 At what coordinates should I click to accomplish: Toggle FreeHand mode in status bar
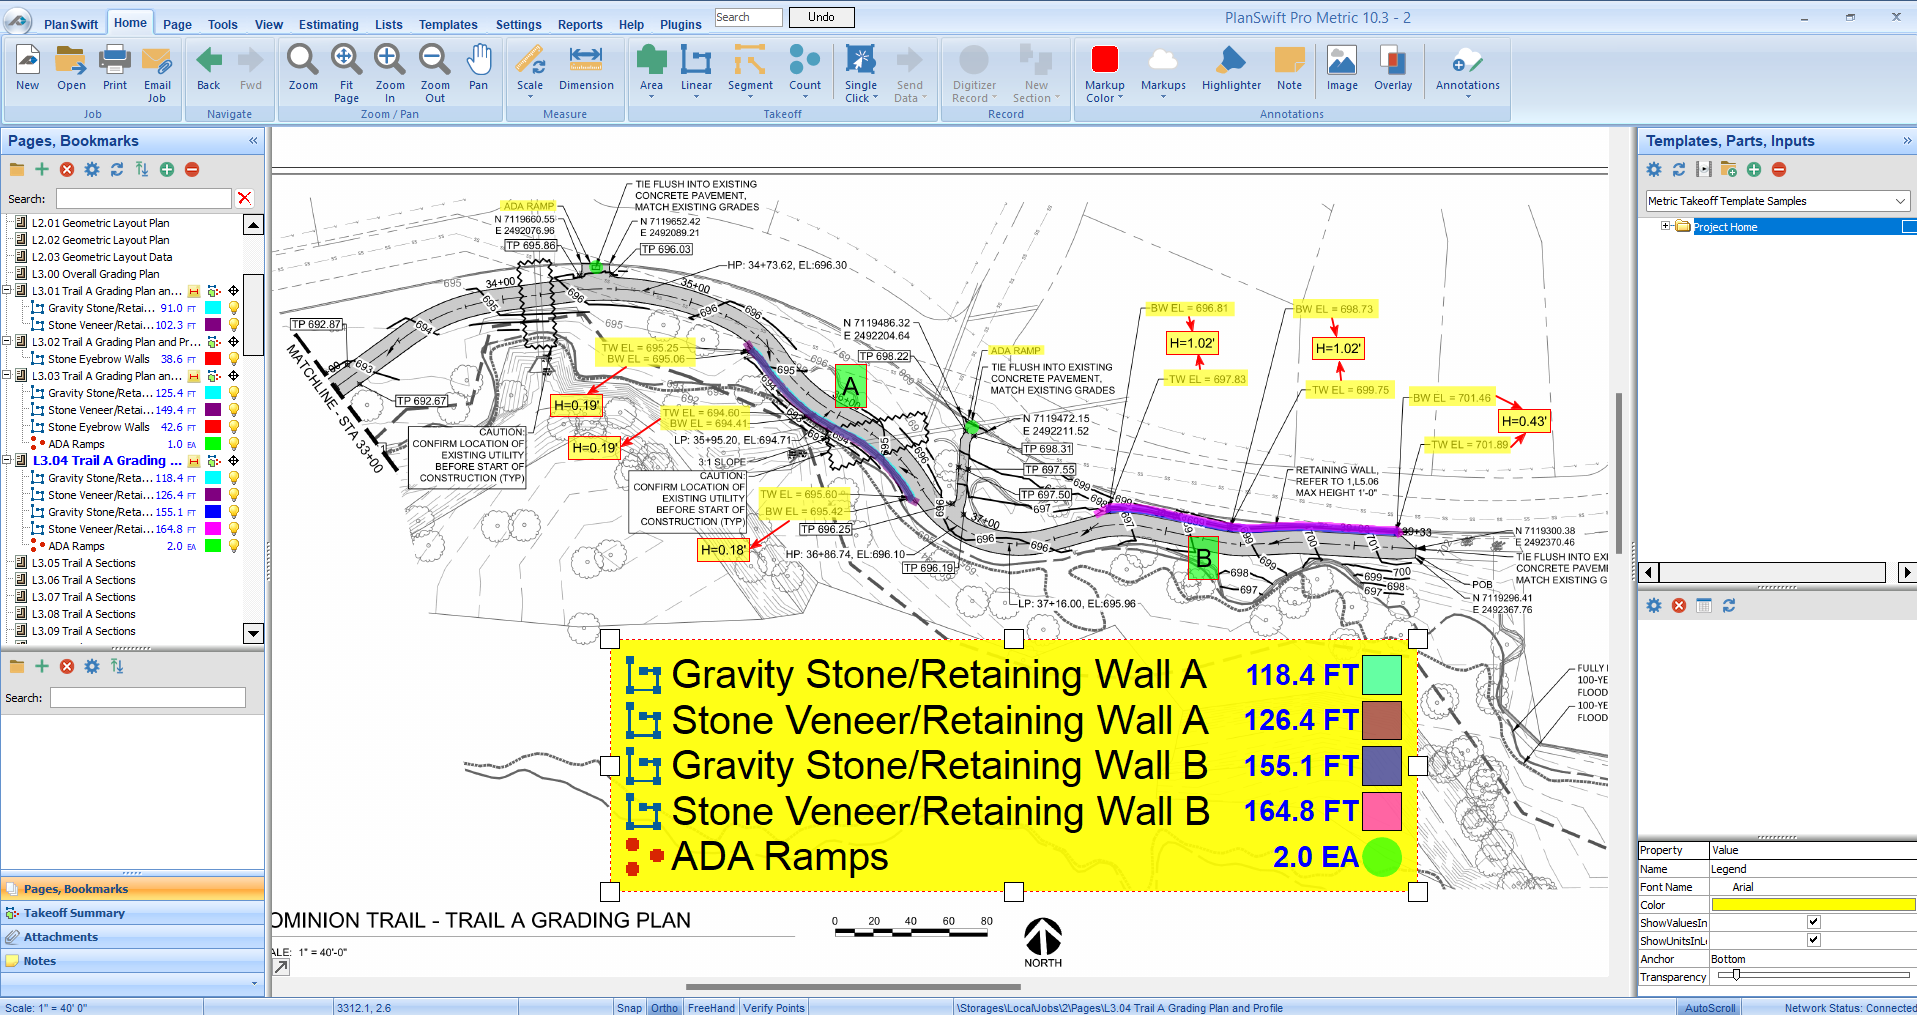click(x=711, y=1007)
